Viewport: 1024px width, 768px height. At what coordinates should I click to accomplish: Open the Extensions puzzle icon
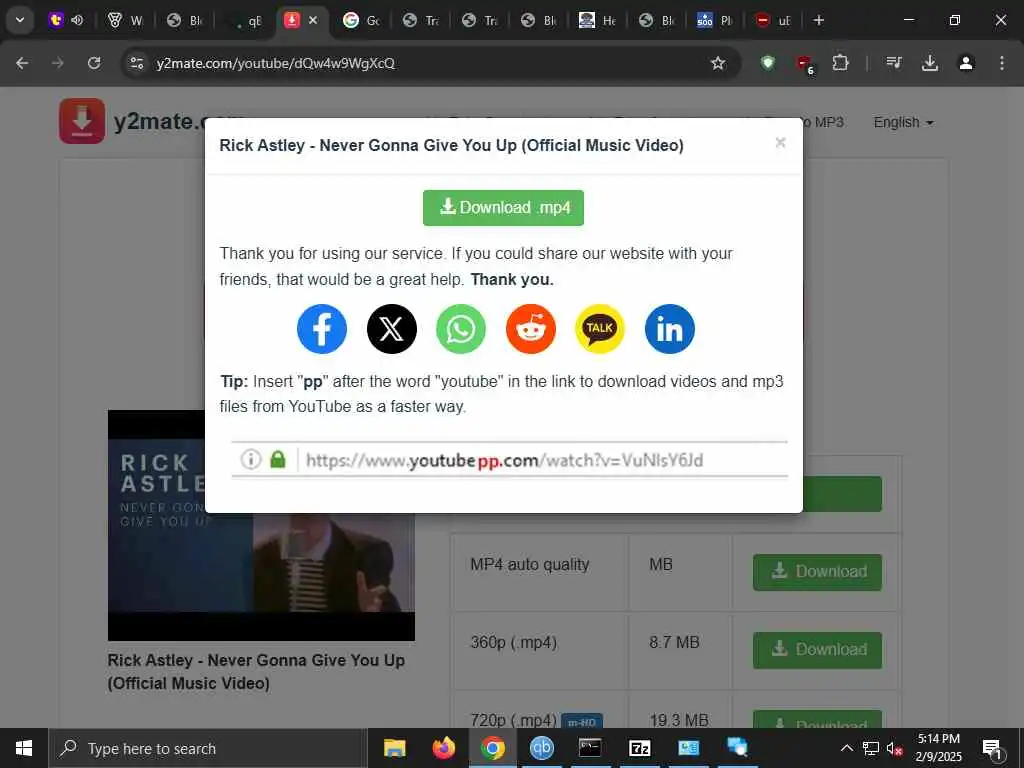pyautogui.click(x=840, y=63)
